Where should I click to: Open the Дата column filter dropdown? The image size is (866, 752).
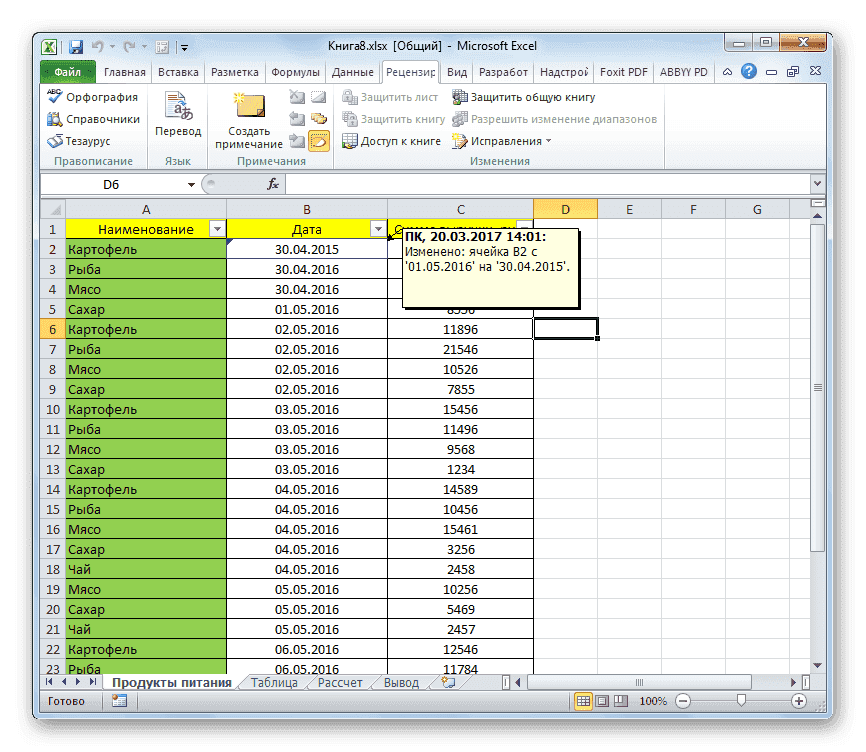(378, 229)
